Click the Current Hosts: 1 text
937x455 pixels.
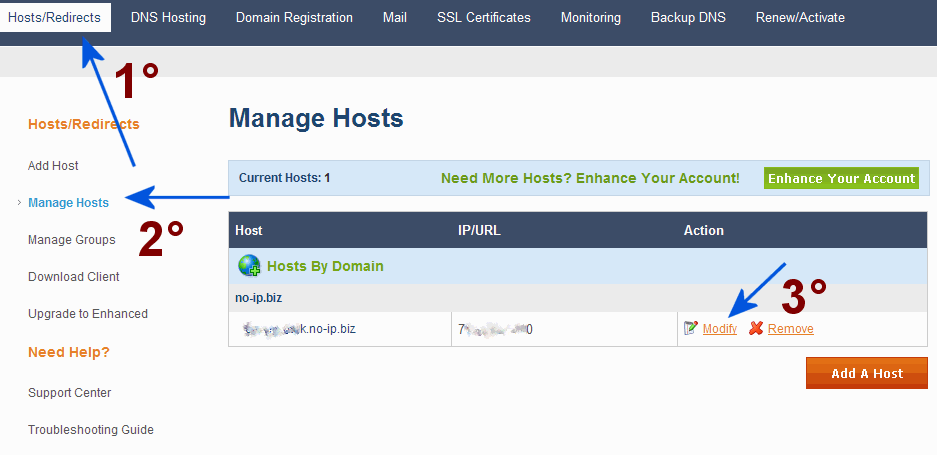pos(284,178)
